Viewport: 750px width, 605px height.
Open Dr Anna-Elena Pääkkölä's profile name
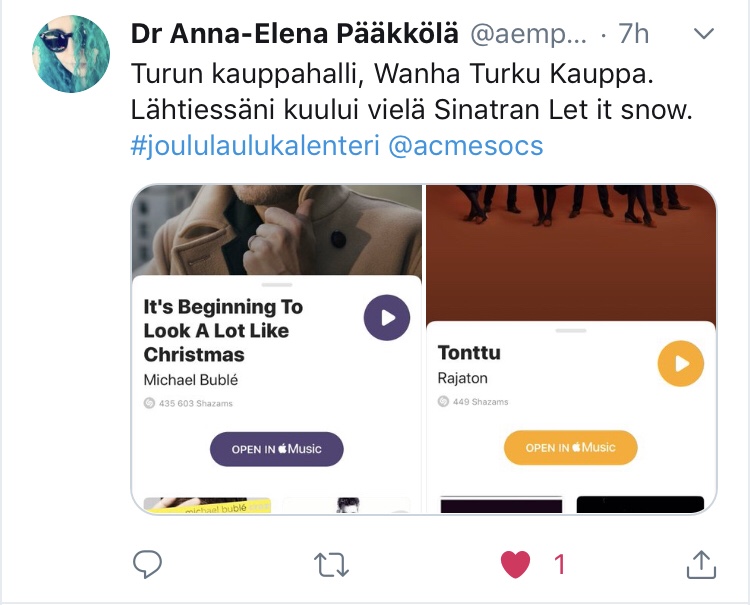tap(295, 33)
